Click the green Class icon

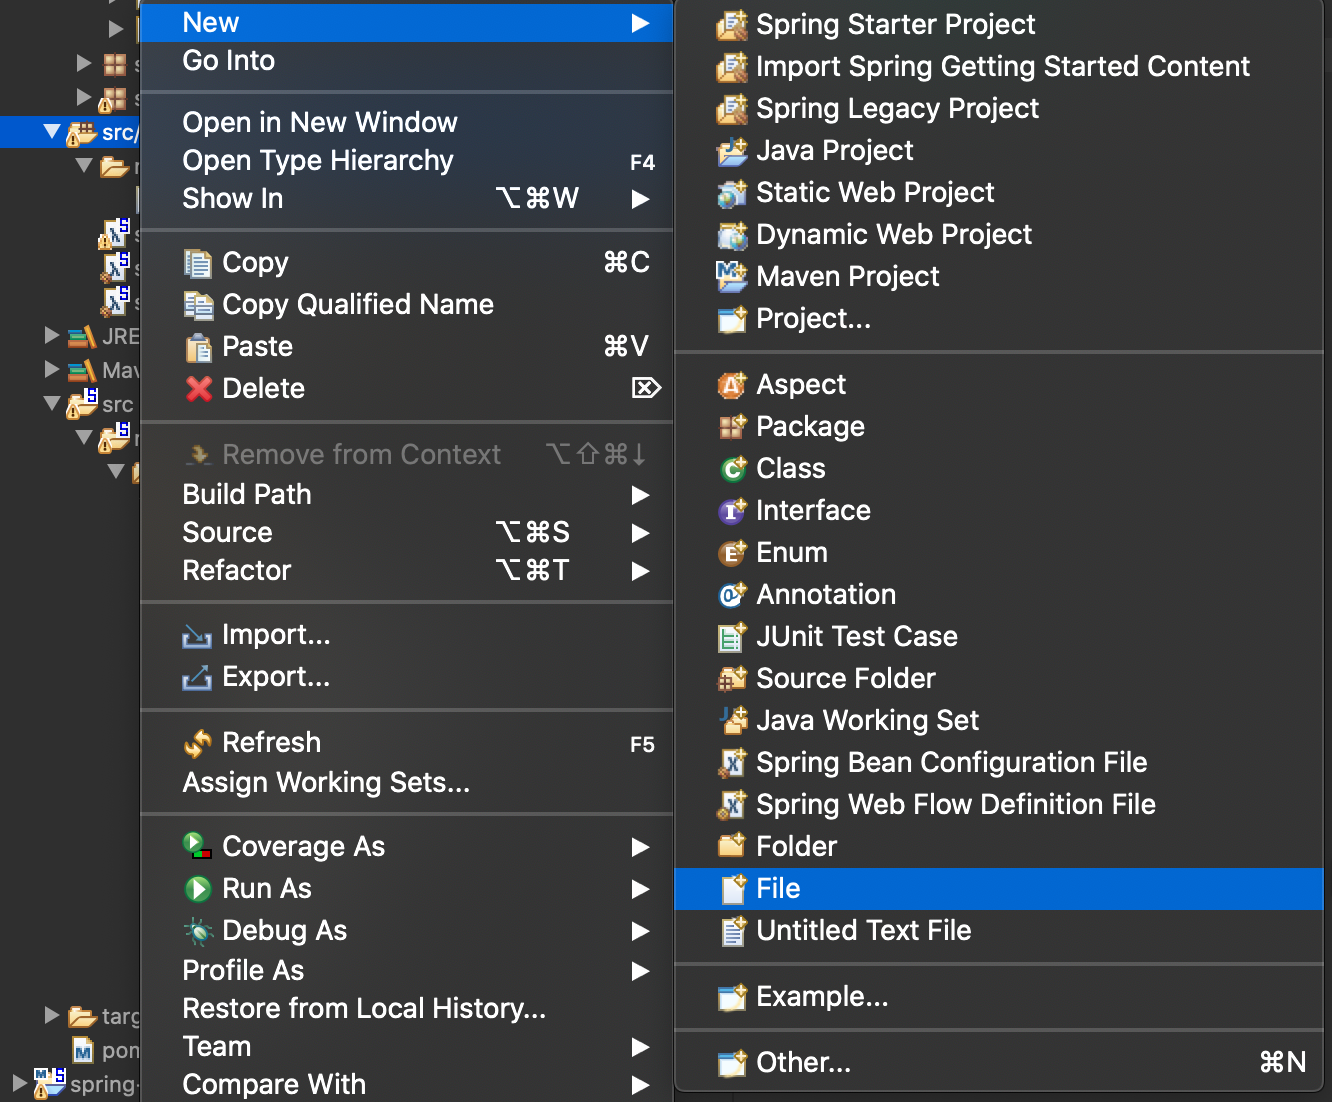point(732,469)
